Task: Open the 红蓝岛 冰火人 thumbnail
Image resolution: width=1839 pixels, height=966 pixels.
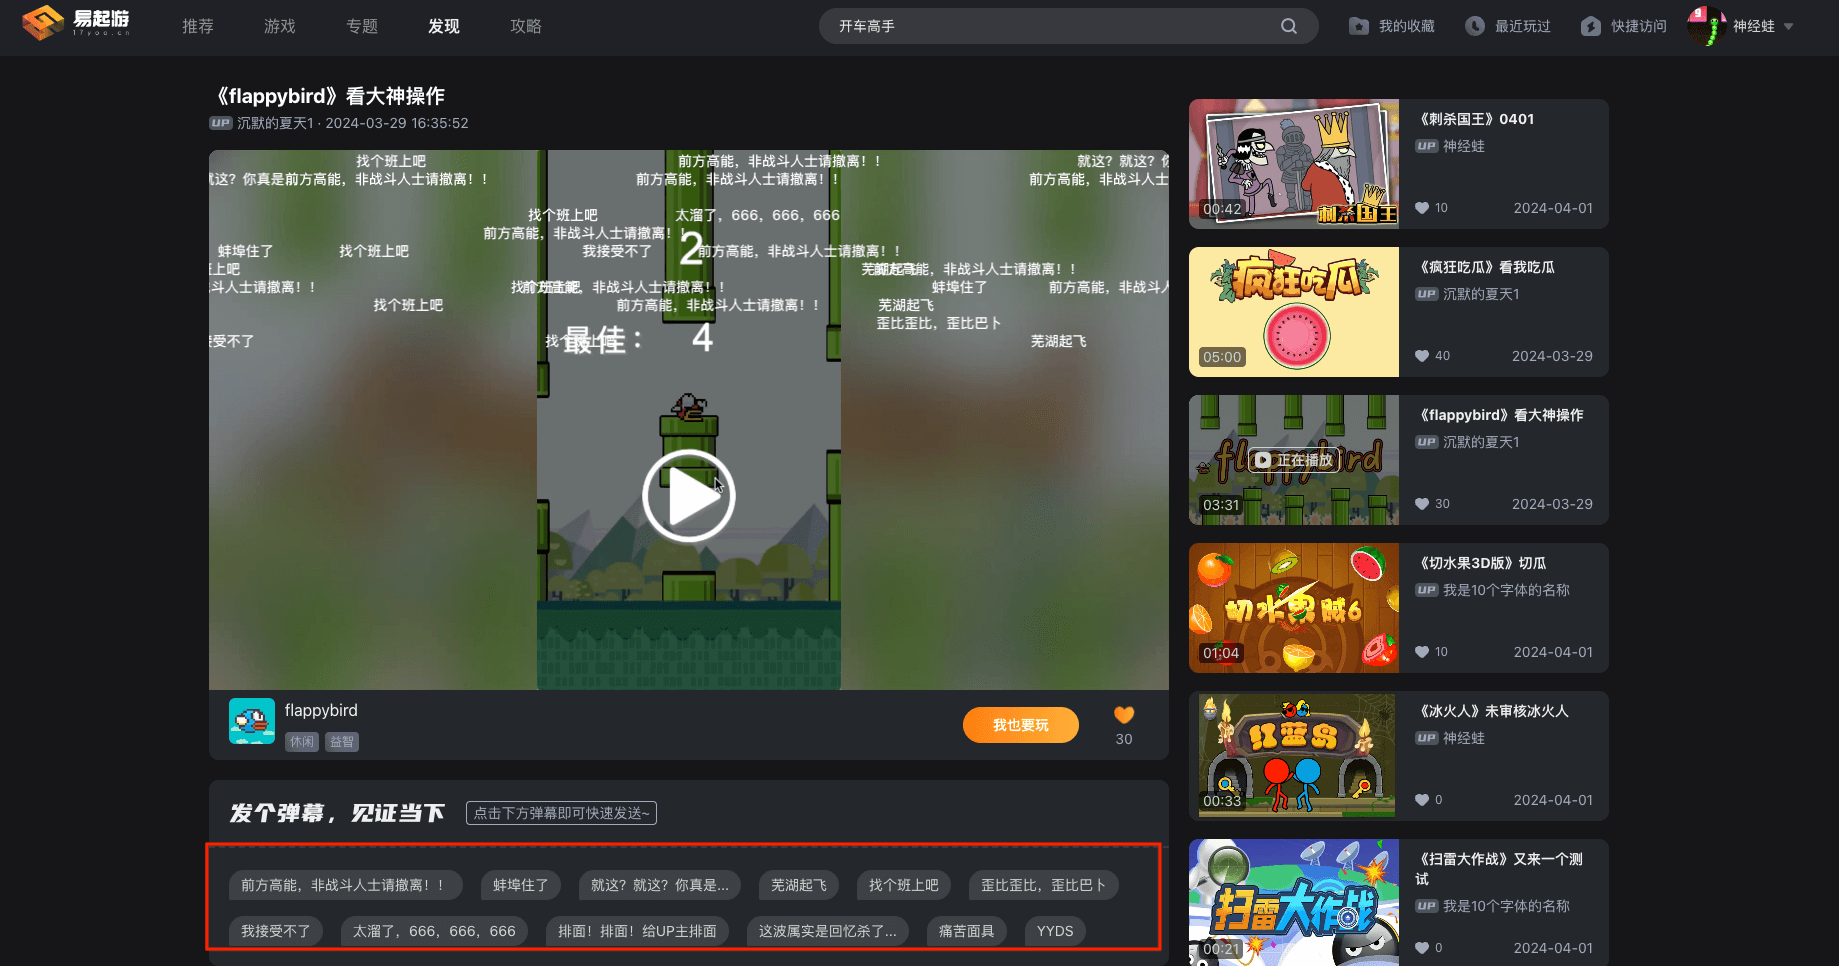Action: click(1294, 756)
